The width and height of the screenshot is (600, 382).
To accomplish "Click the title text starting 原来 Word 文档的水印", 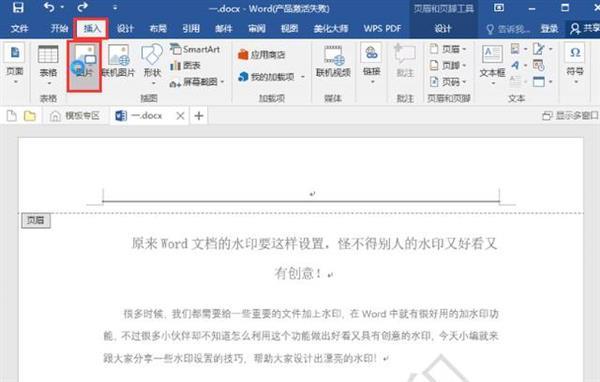I will coord(314,243).
